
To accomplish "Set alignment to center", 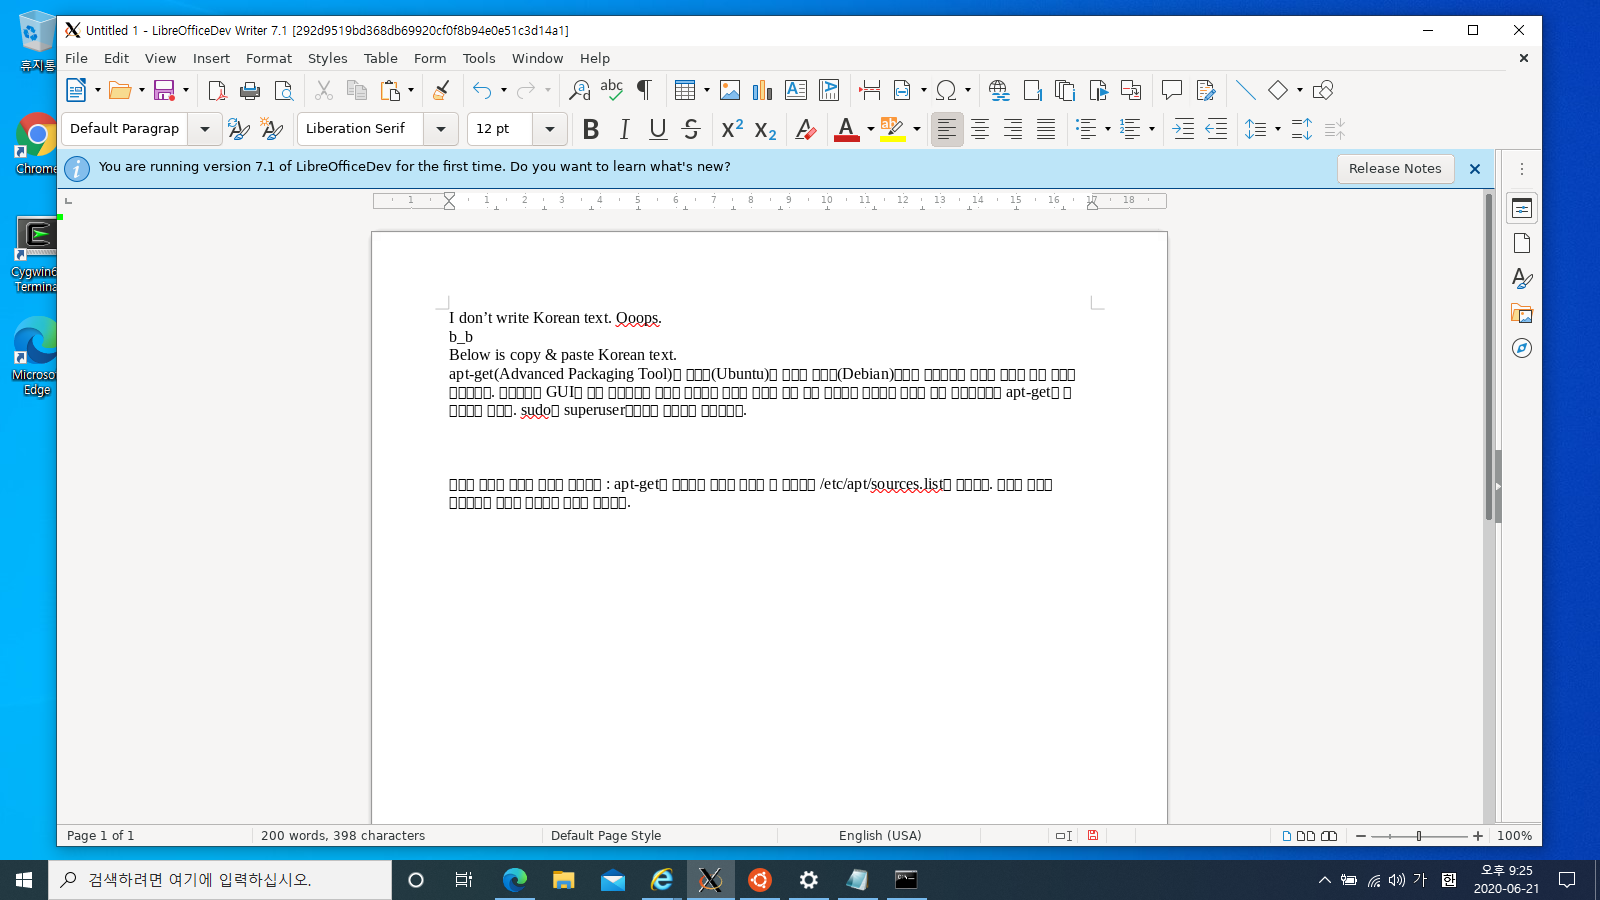I will coord(980,129).
